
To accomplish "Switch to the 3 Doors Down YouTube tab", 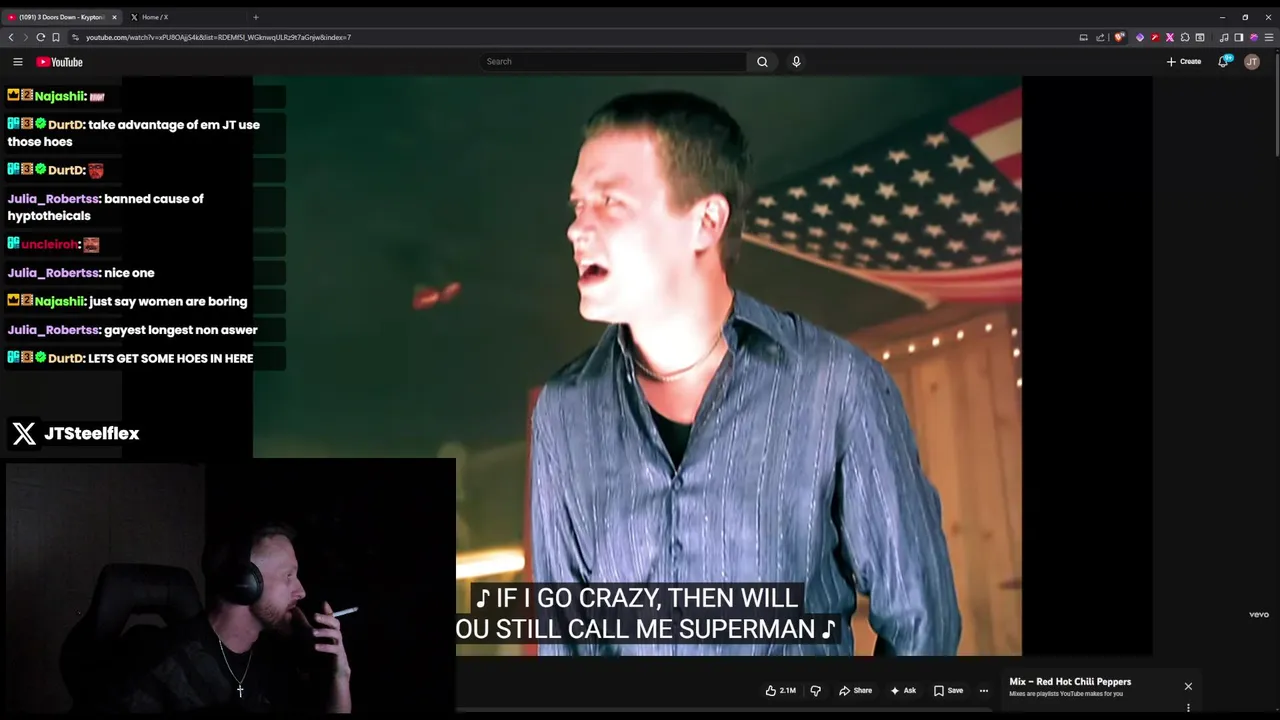I will tap(60, 17).
